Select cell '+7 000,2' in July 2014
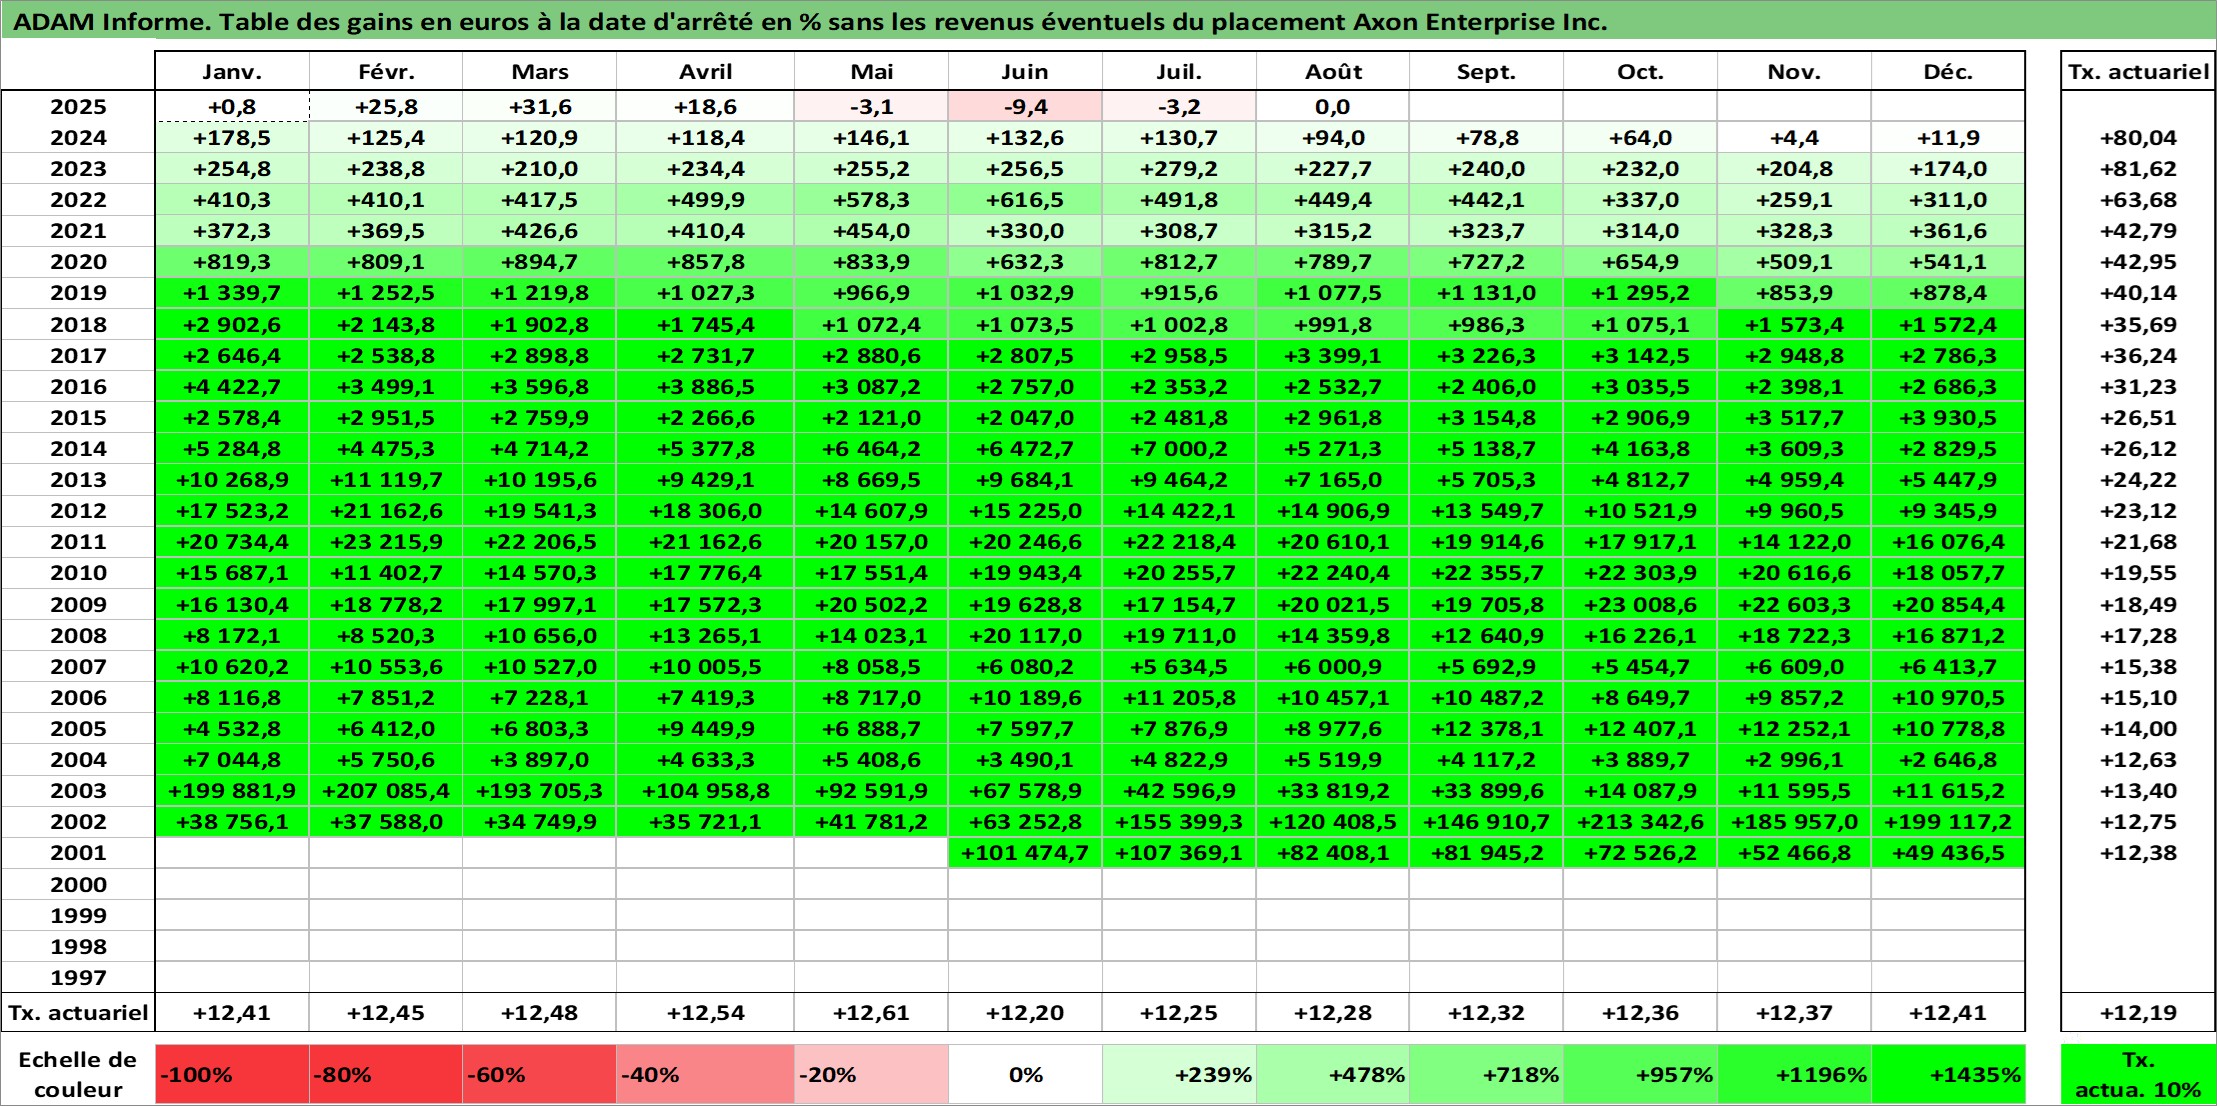This screenshot has width=2217, height=1106. pyautogui.click(x=1179, y=449)
